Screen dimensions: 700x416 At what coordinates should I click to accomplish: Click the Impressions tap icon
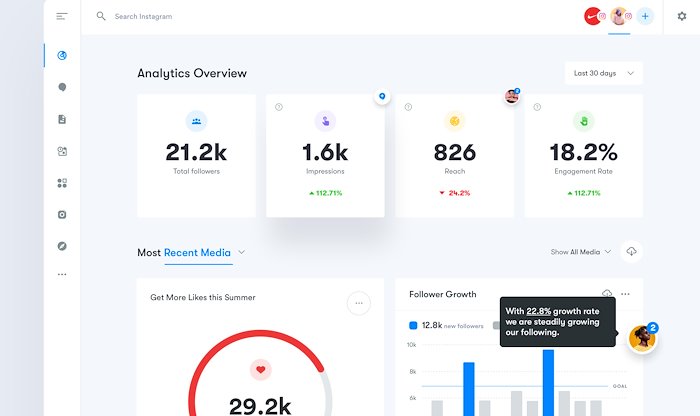coord(325,121)
